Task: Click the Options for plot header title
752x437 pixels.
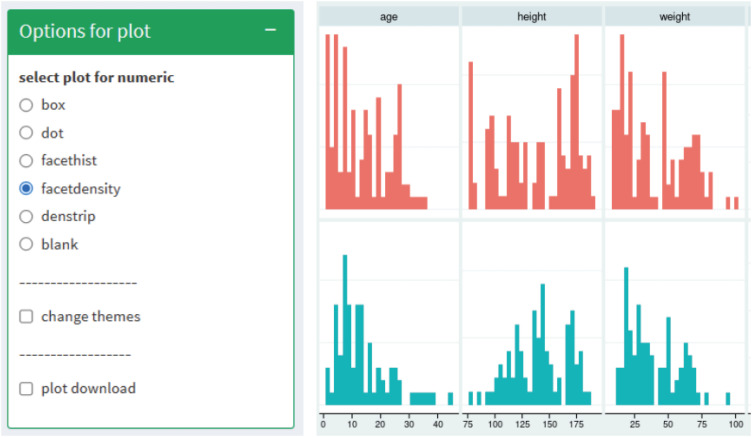Action: 85,31
